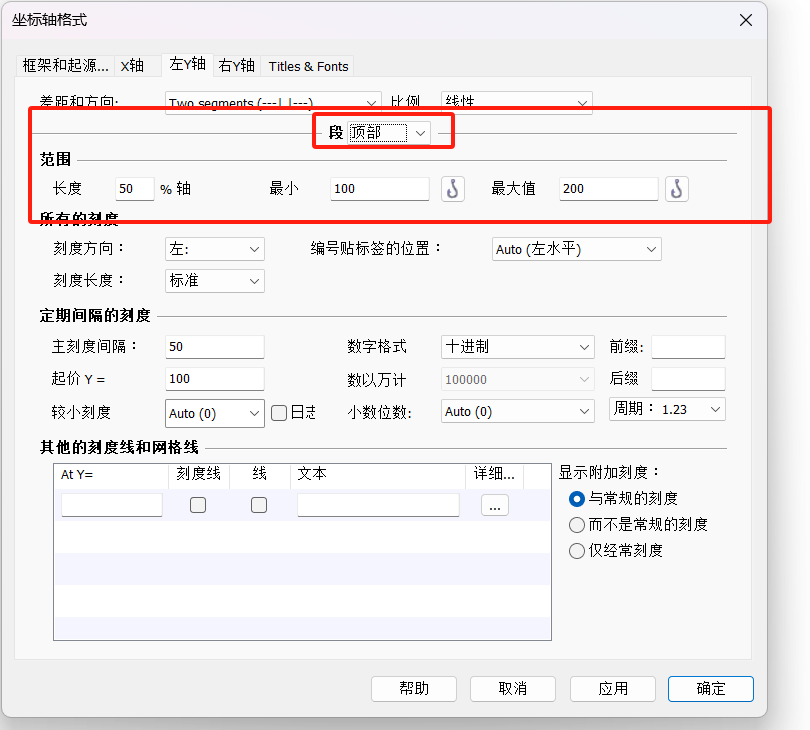The height and width of the screenshot is (730, 810).
Task: Close the 坐标轴格式 dialog window
Action: pyautogui.click(x=744, y=20)
